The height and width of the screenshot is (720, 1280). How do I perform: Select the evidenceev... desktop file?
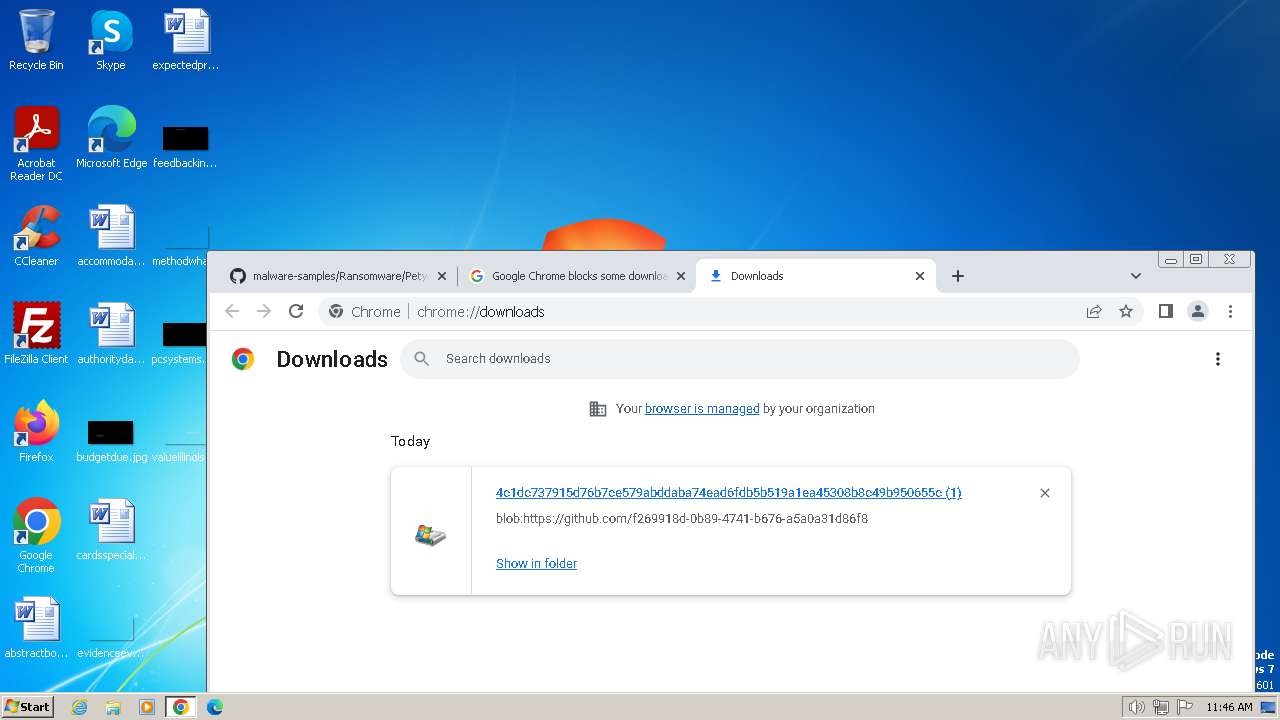click(111, 637)
